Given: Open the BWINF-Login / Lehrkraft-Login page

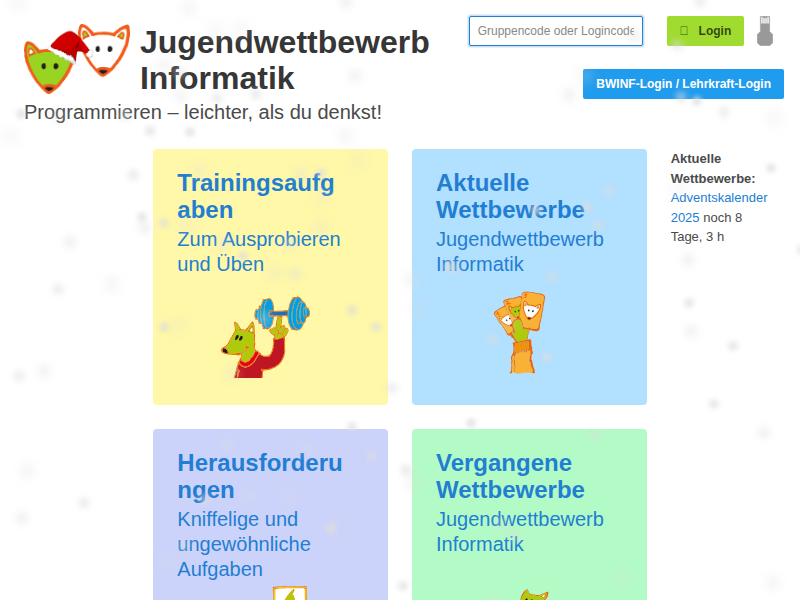Looking at the screenshot, I should click(x=683, y=84).
